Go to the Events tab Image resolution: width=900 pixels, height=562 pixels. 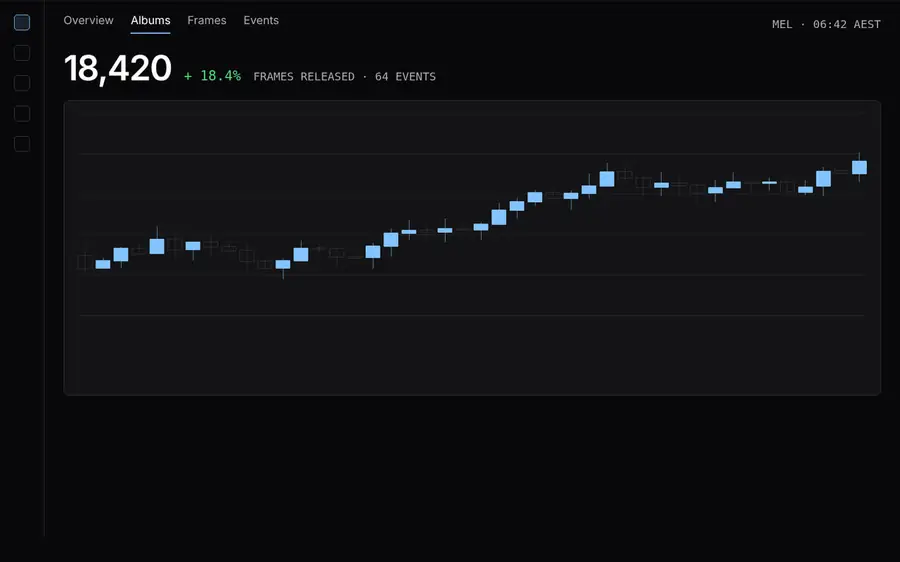[x=261, y=20]
